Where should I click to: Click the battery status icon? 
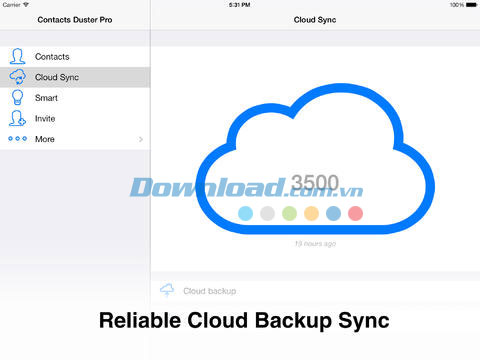pos(472,5)
